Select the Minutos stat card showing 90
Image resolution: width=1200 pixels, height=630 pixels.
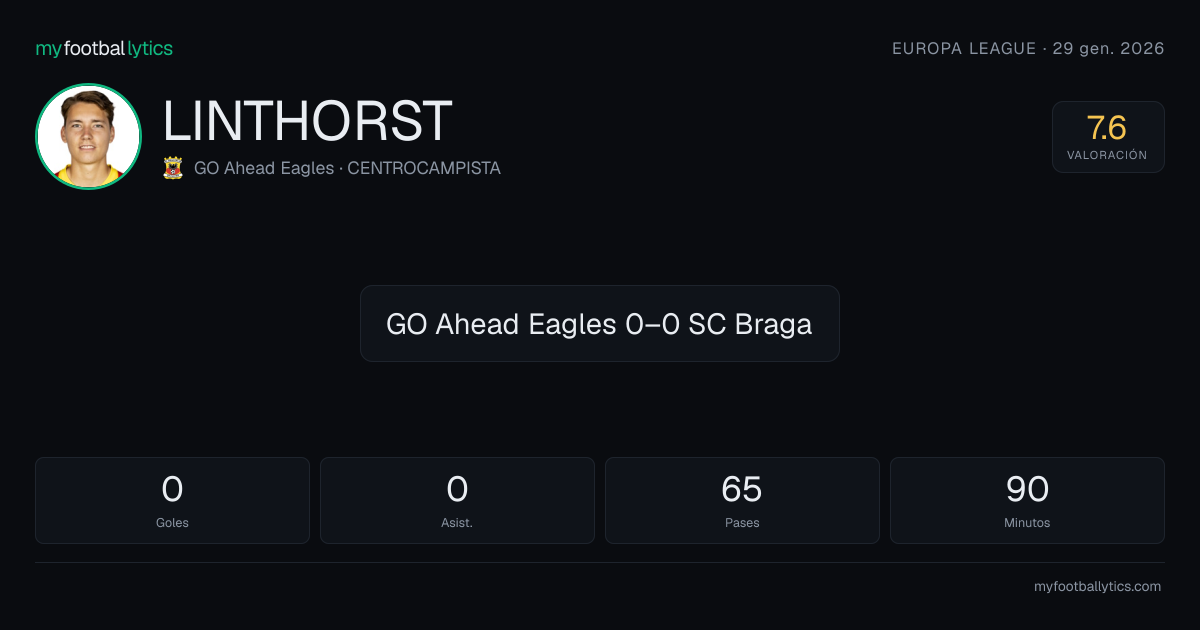pos(1027,500)
